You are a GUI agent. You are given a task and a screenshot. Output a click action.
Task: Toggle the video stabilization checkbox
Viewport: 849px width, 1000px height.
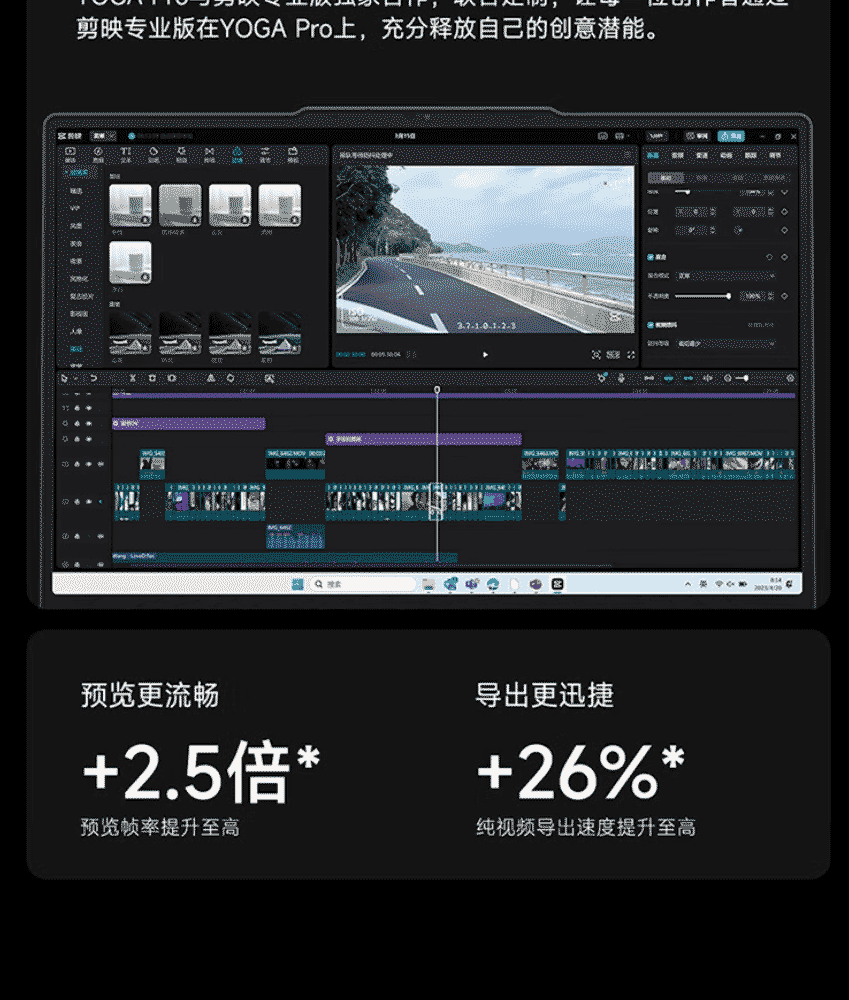[651, 325]
